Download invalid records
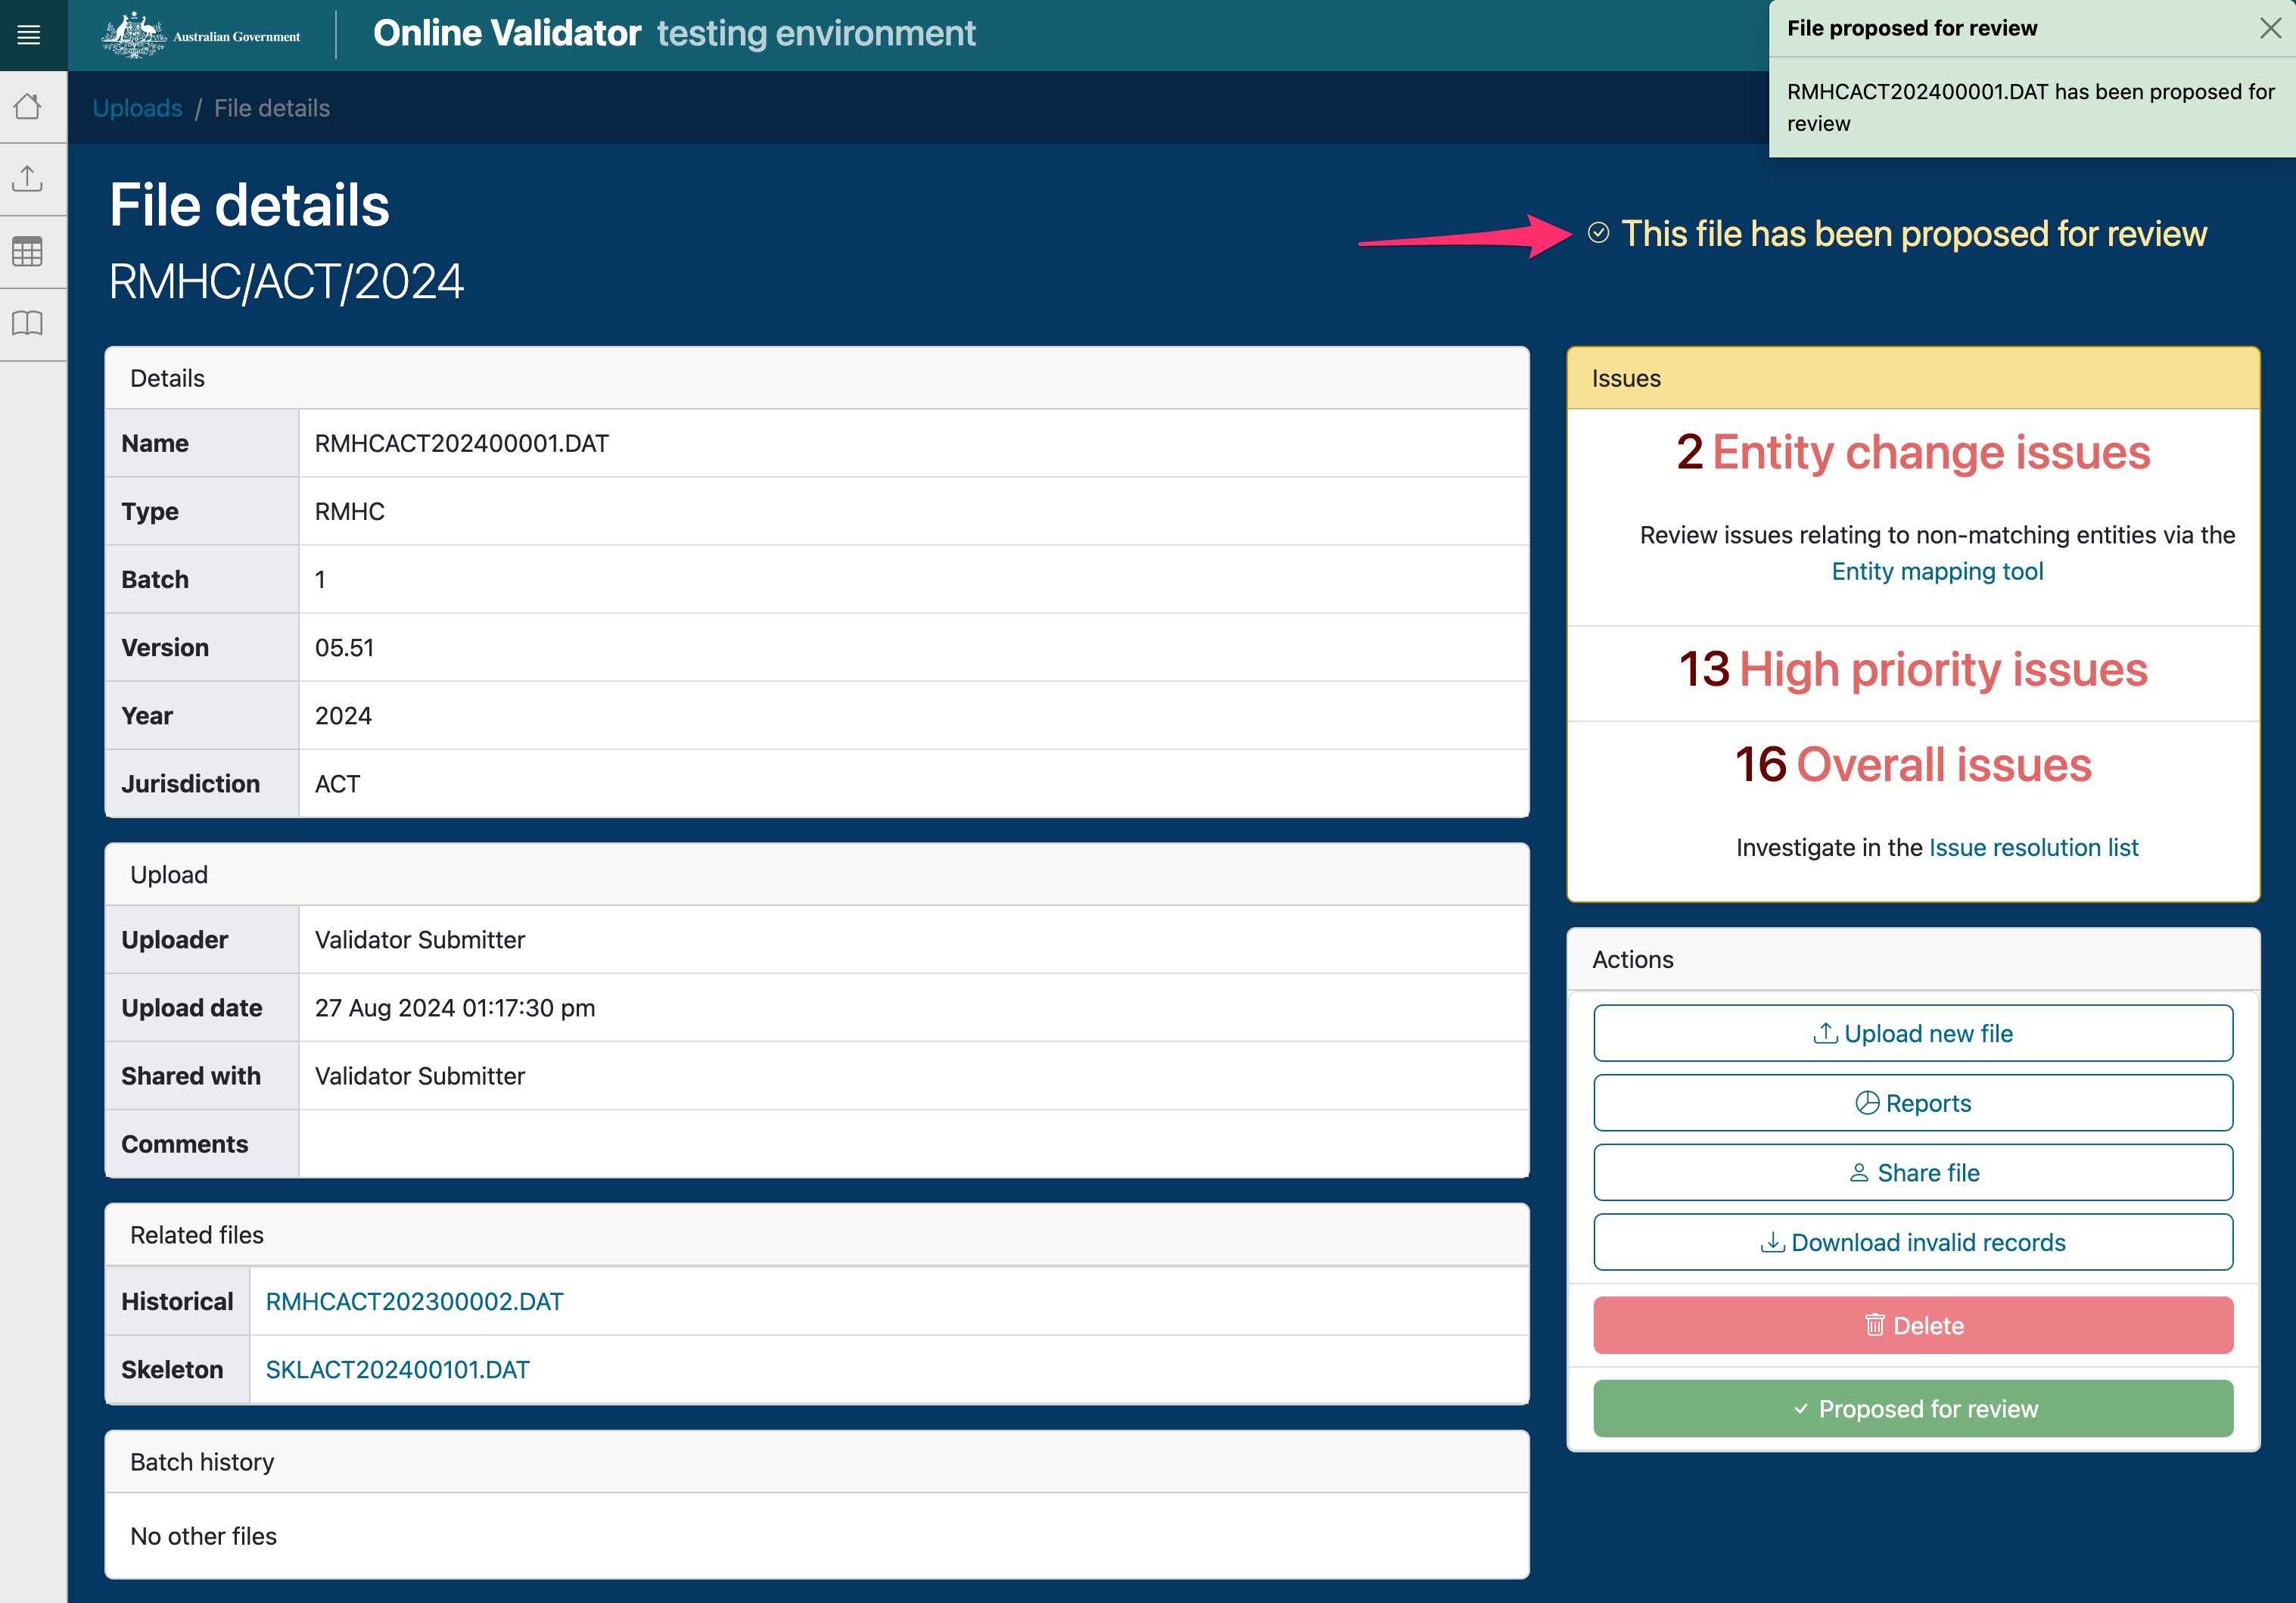 point(1912,1242)
